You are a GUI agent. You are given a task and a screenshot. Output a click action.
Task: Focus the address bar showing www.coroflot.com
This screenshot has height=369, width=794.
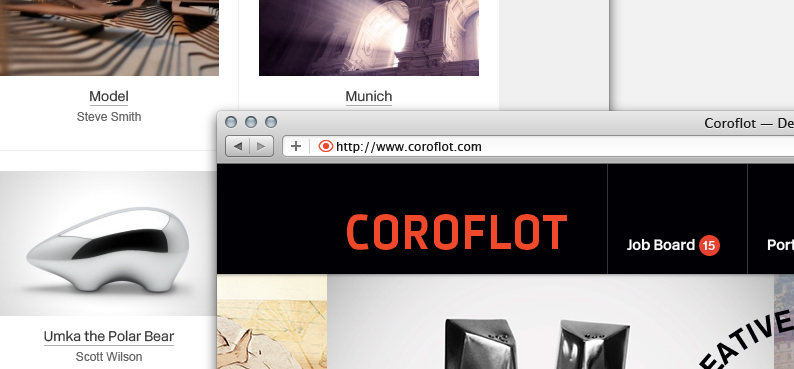point(538,146)
